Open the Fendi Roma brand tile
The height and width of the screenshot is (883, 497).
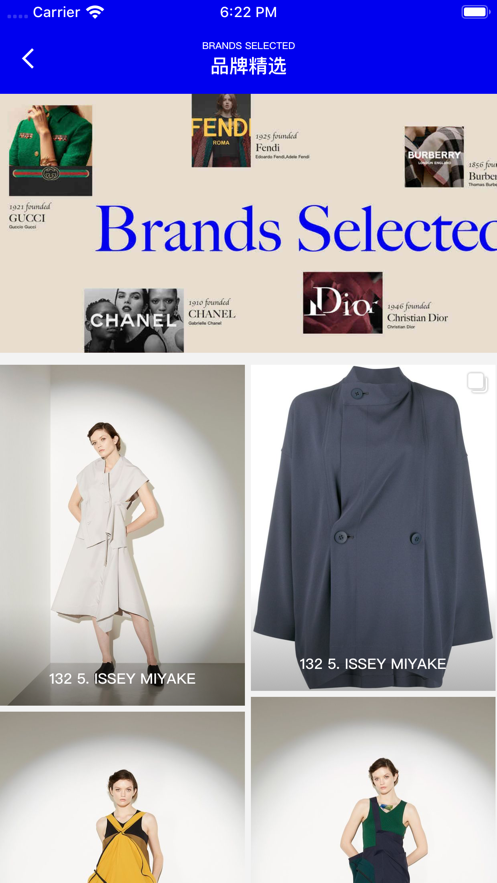[x=221, y=131]
